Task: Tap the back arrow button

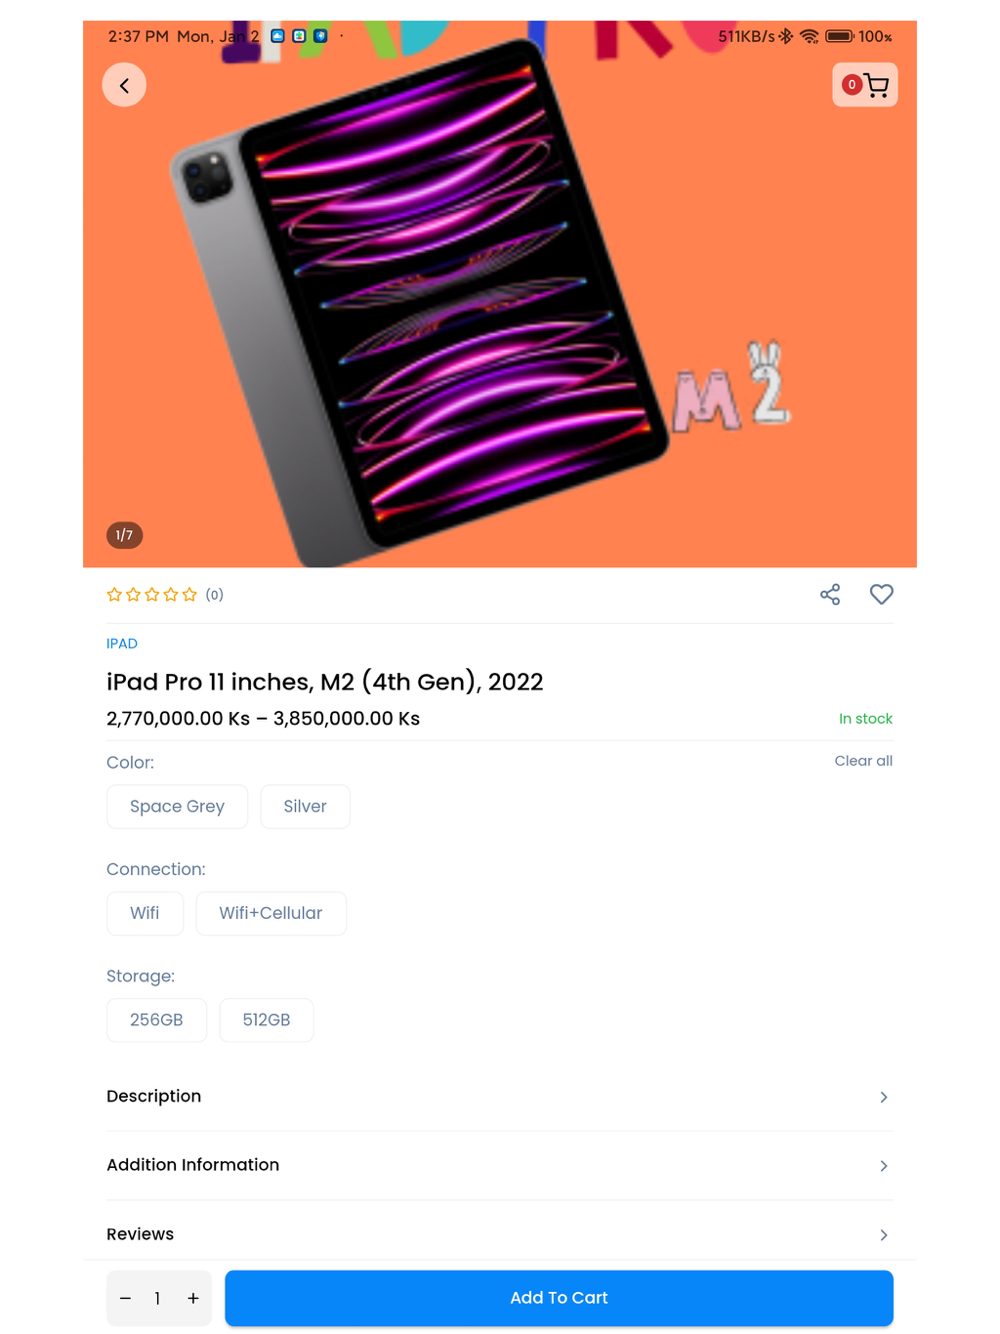Action: [124, 85]
